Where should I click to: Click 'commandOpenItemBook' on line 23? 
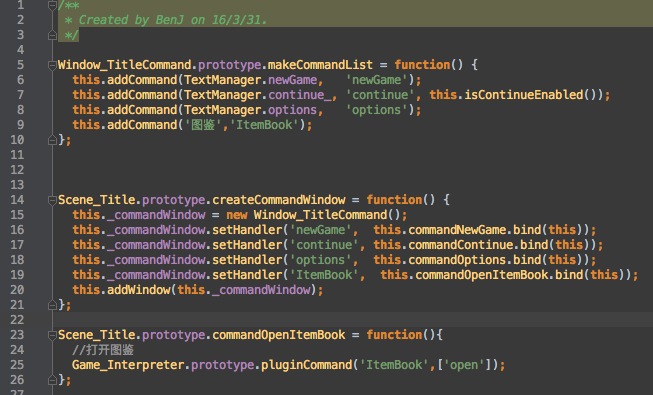(279, 335)
